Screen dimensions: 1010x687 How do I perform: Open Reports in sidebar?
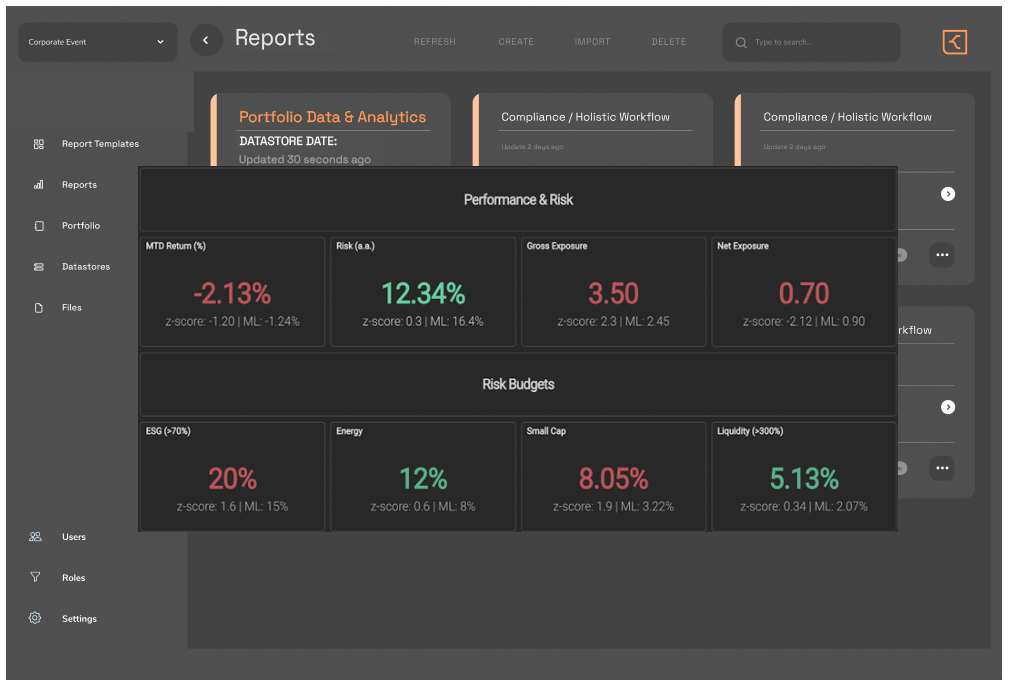(x=79, y=185)
